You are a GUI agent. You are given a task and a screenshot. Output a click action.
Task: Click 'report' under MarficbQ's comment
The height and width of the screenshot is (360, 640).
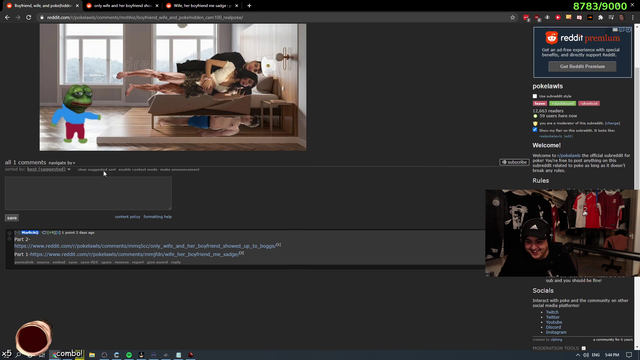(x=138, y=262)
